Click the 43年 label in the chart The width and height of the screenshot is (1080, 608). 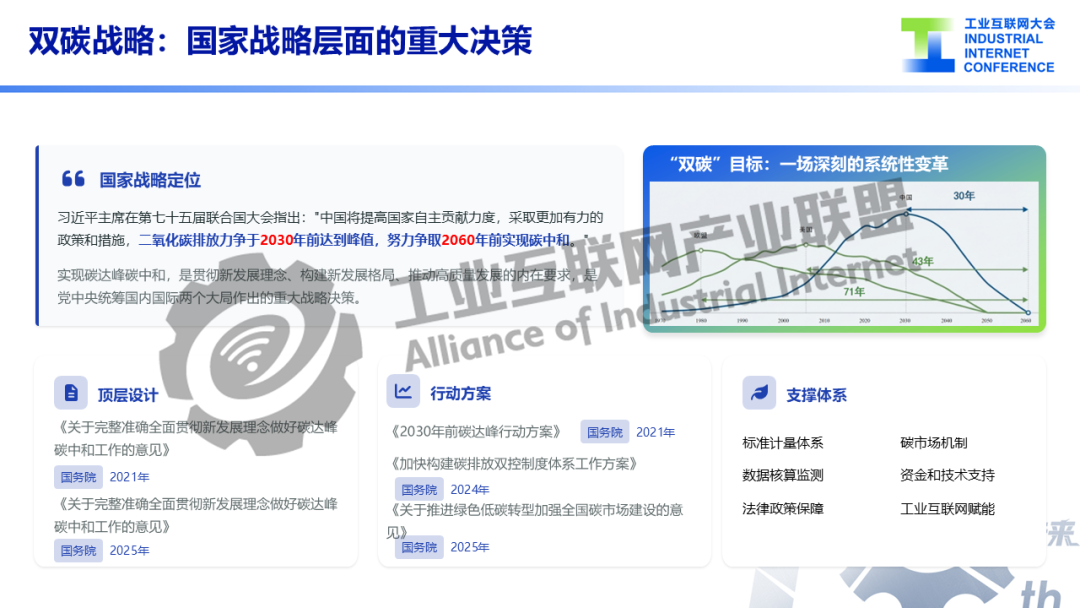pyautogui.click(x=923, y=261)
